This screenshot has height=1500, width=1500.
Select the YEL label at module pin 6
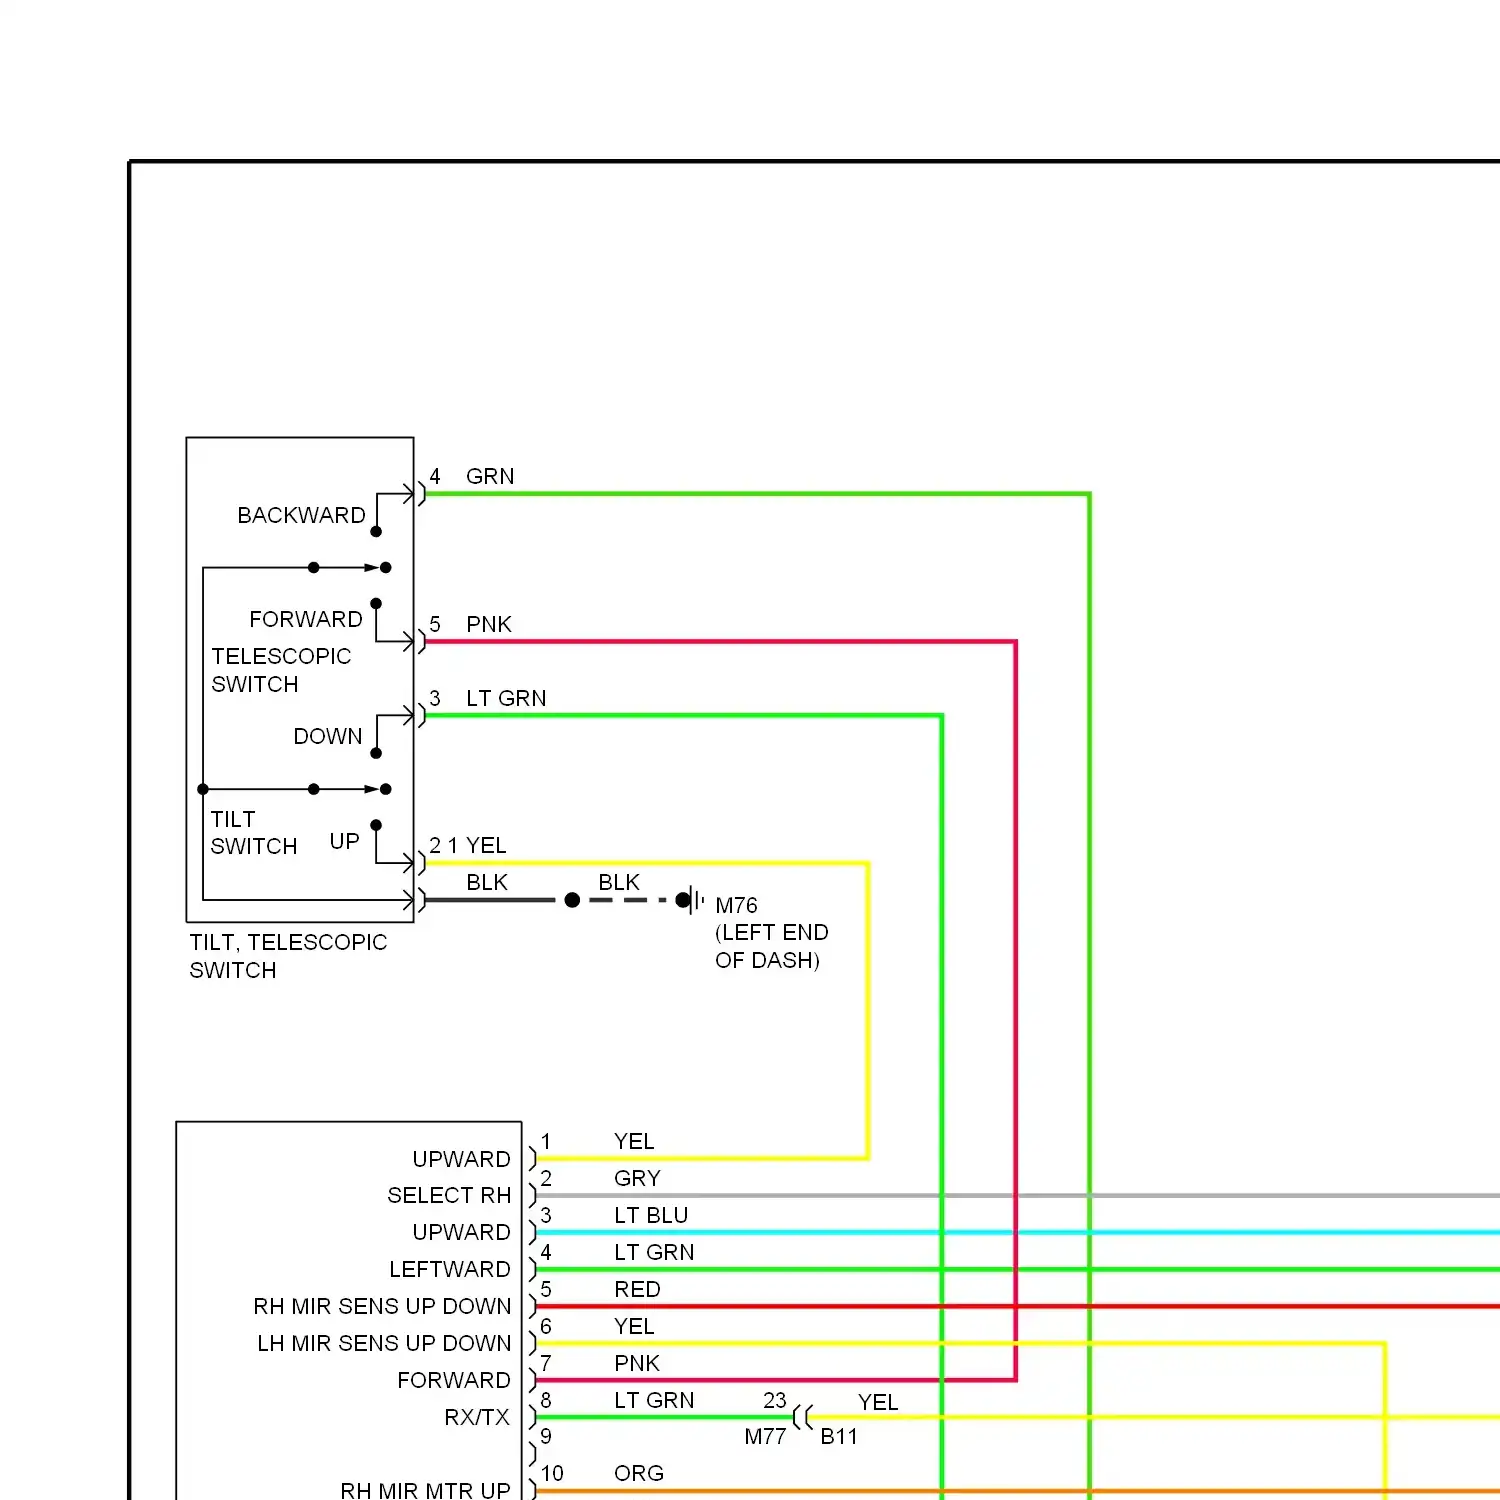(x=634, y=1326)
